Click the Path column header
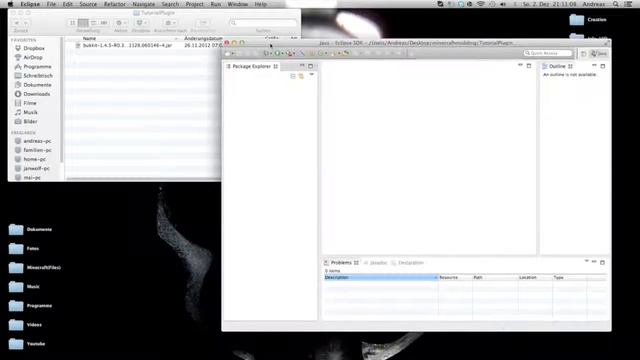The height and width of the screenshot is (360, 640). tap(495, 277)
